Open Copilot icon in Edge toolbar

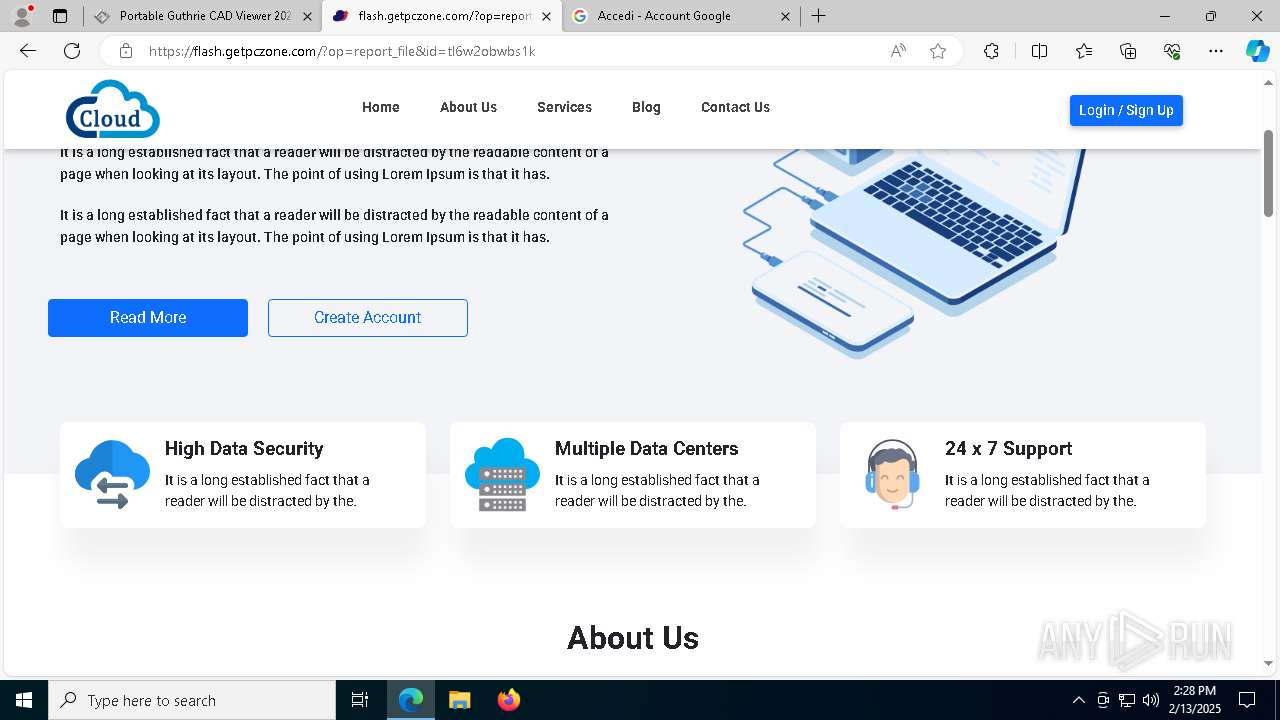1257,51
